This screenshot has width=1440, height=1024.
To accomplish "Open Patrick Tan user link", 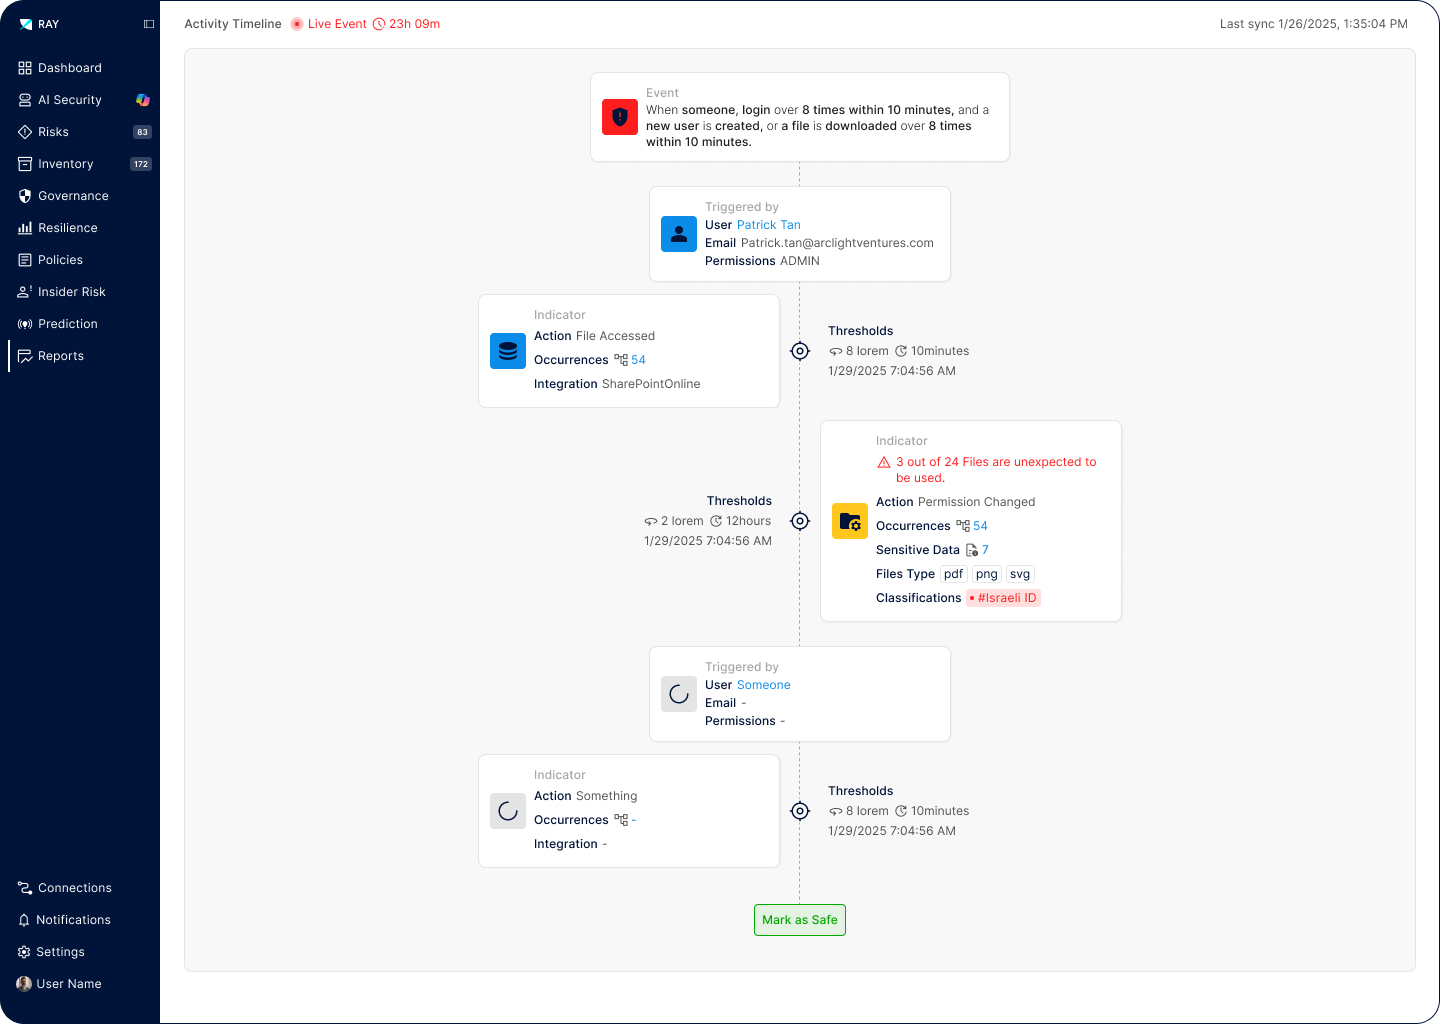I will pyautogui.click(x=768, y=225).
